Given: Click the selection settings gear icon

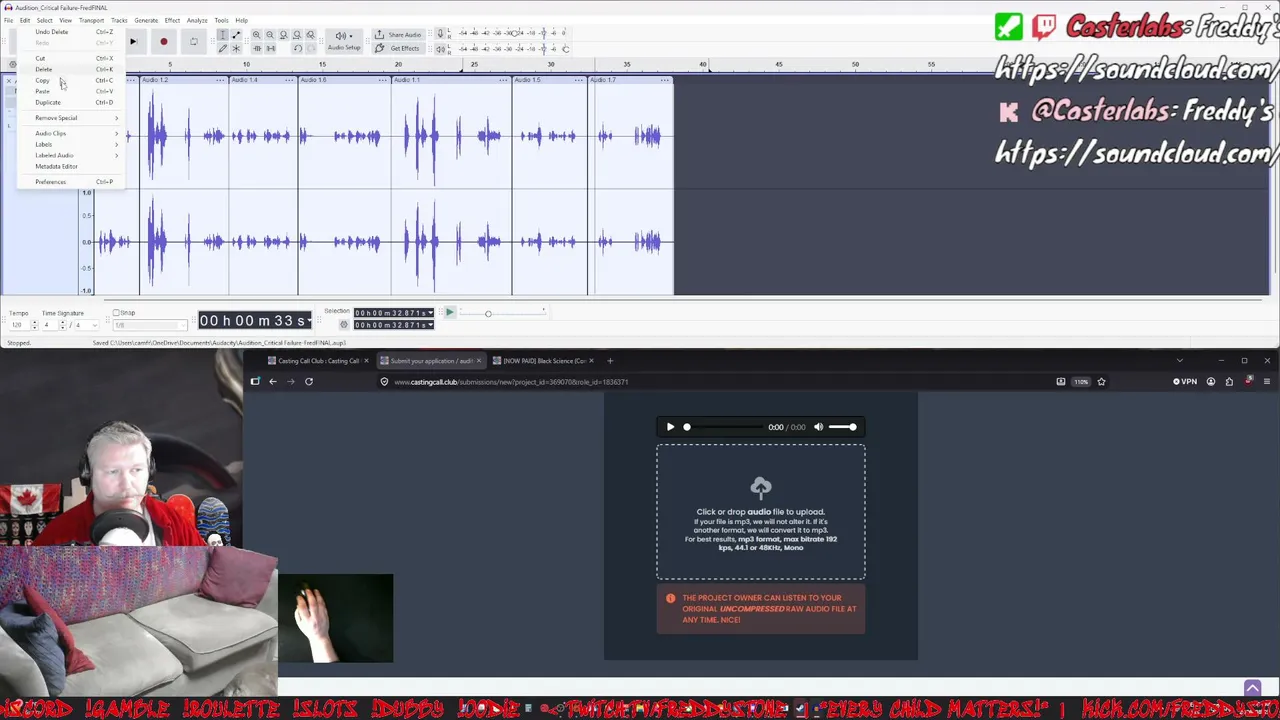Looking at the screenshot, I should [344, 324].
